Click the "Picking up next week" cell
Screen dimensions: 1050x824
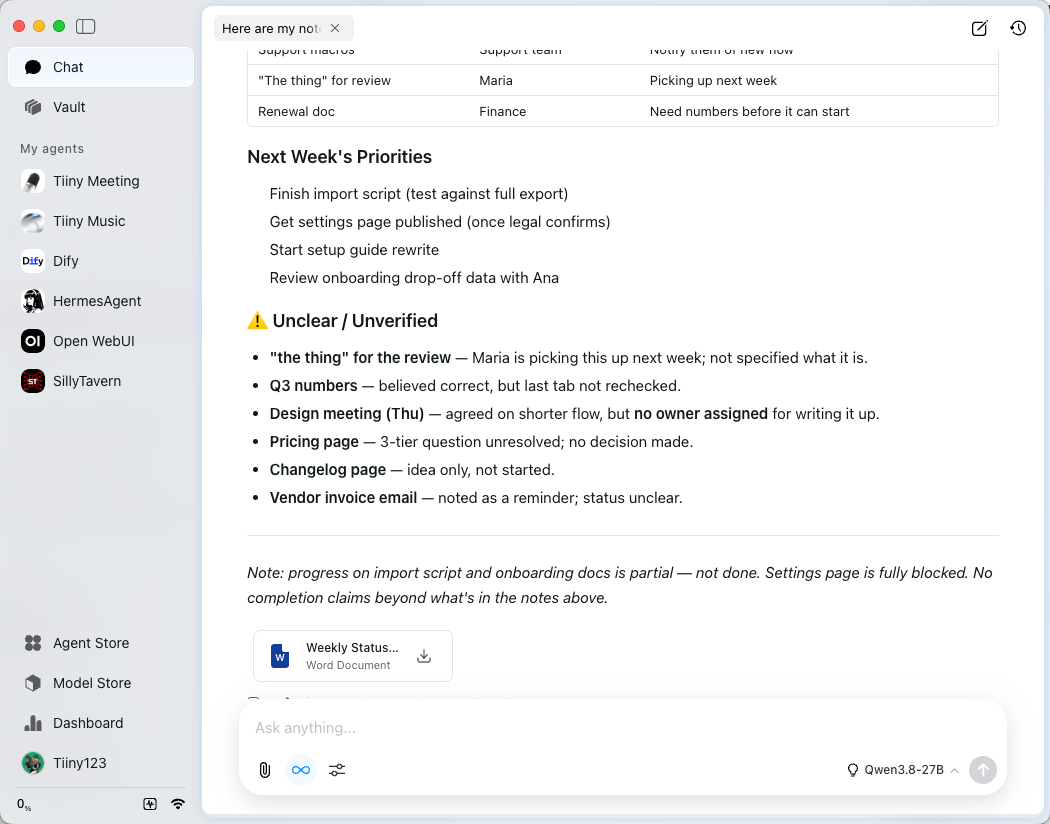[713, 80]
